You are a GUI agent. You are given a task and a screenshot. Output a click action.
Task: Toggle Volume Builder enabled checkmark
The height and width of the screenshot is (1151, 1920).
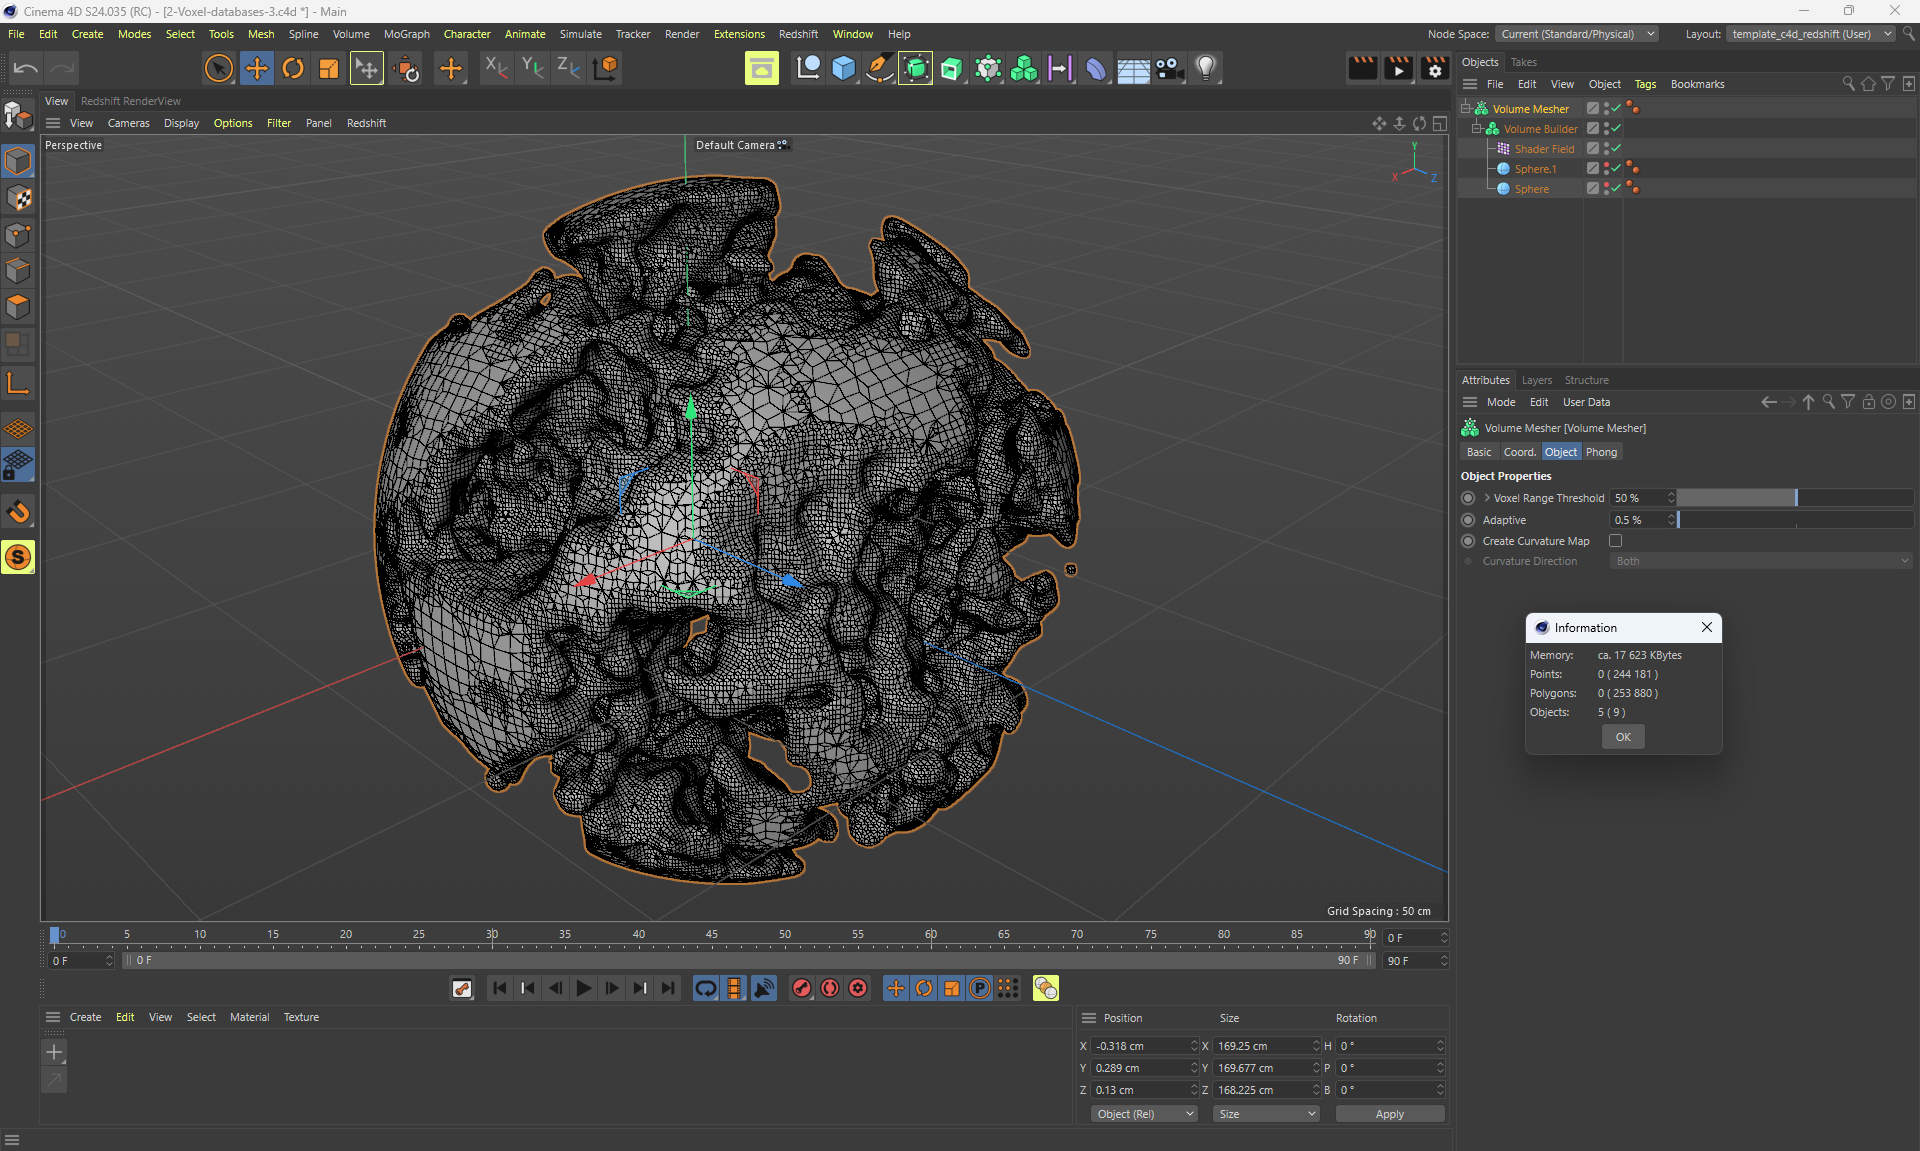click(1617, 129)
